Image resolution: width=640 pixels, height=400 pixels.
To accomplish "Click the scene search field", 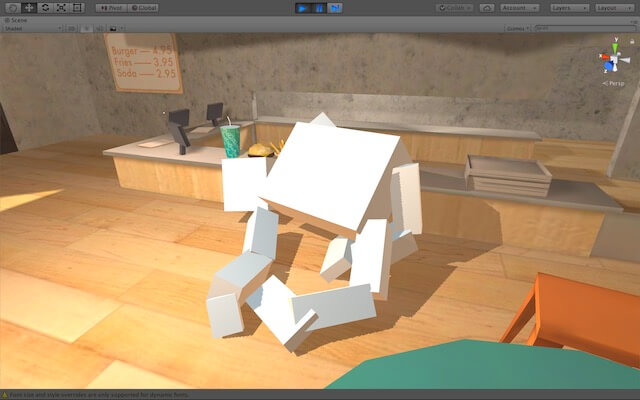I will [583, 29].
